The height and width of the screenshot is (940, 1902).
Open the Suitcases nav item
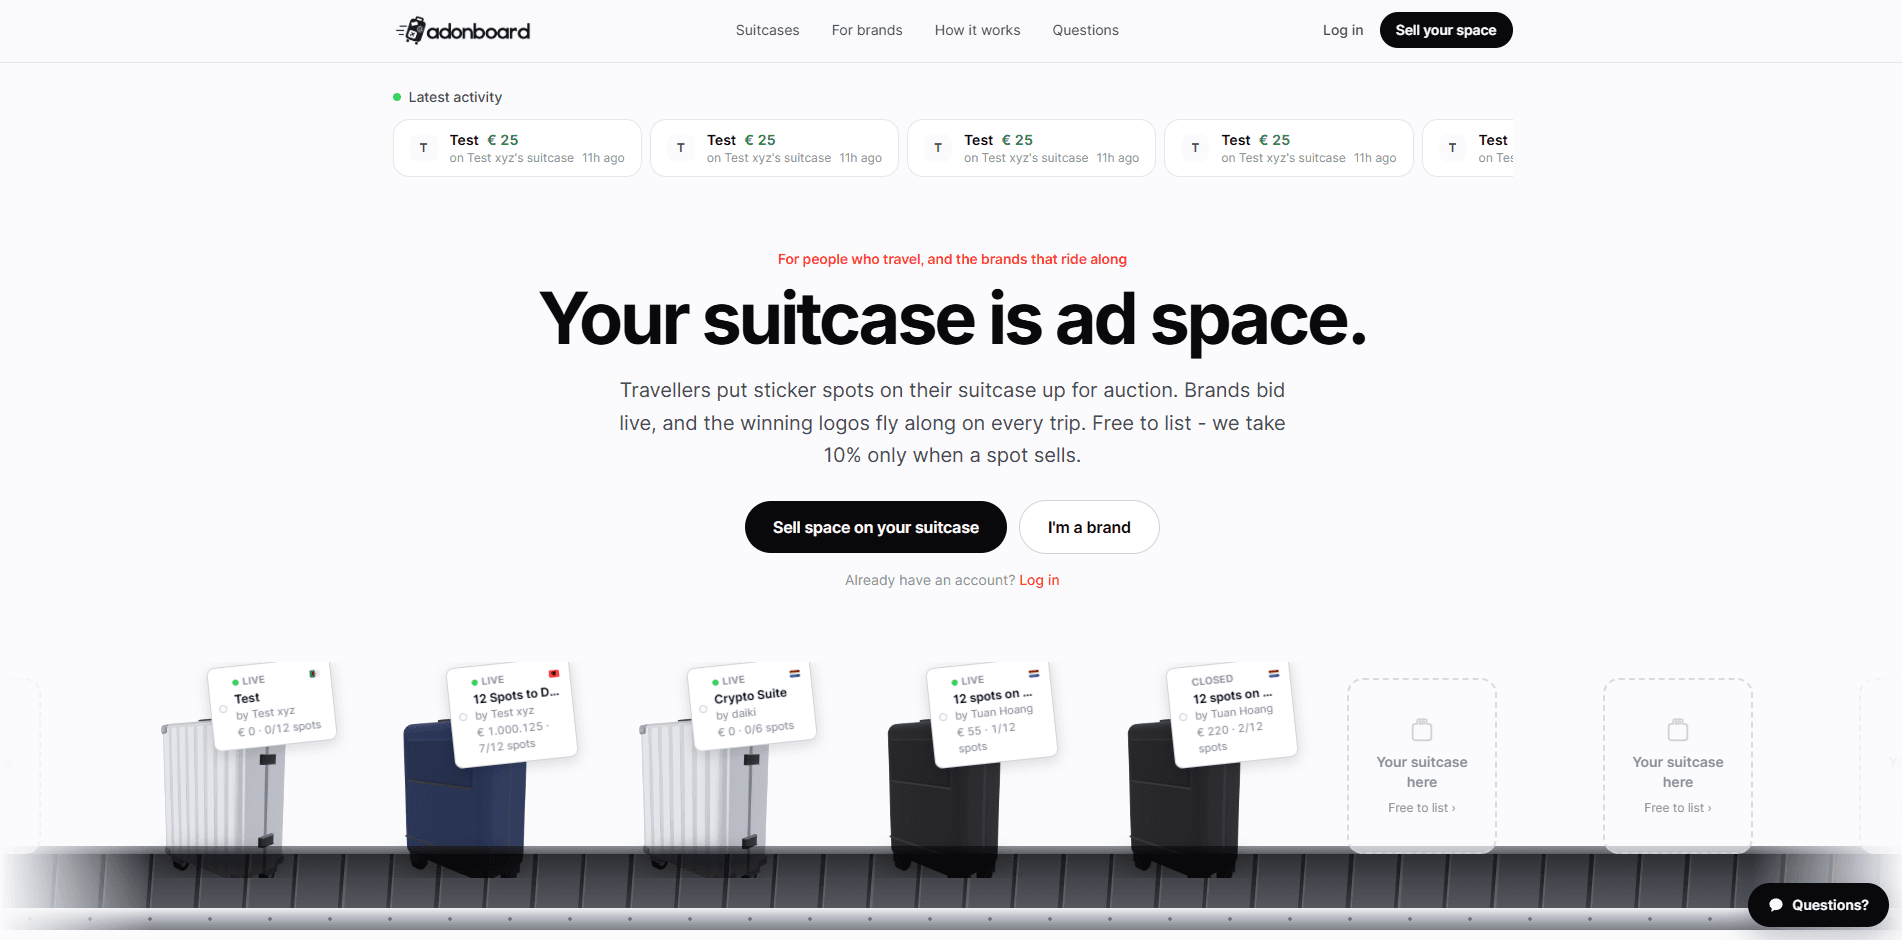tap(767, 30)
